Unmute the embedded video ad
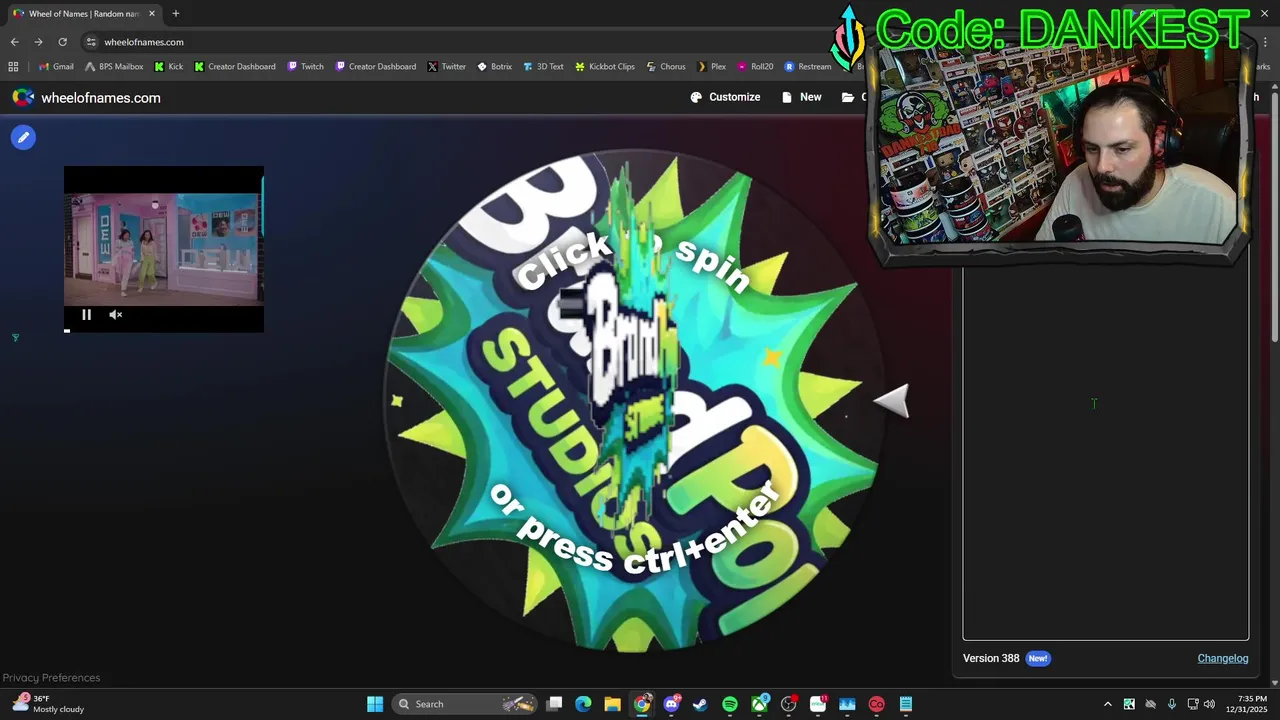This screenshot has width=1280, height=720. (116, 315)
